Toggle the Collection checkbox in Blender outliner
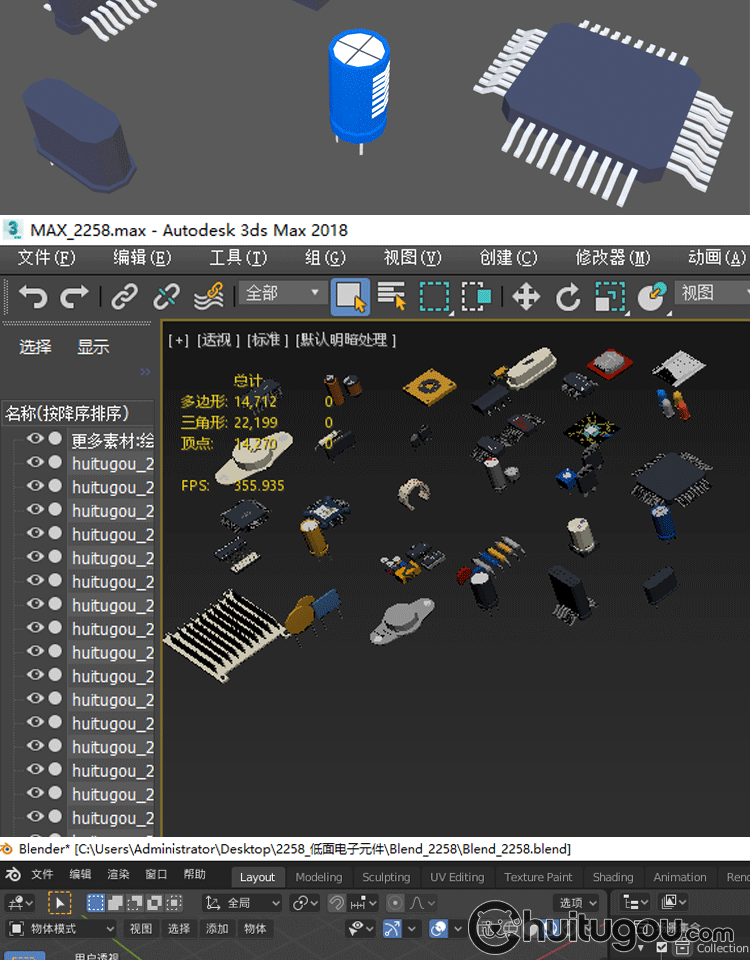750x960 pixels. click(x=661, y=947)
